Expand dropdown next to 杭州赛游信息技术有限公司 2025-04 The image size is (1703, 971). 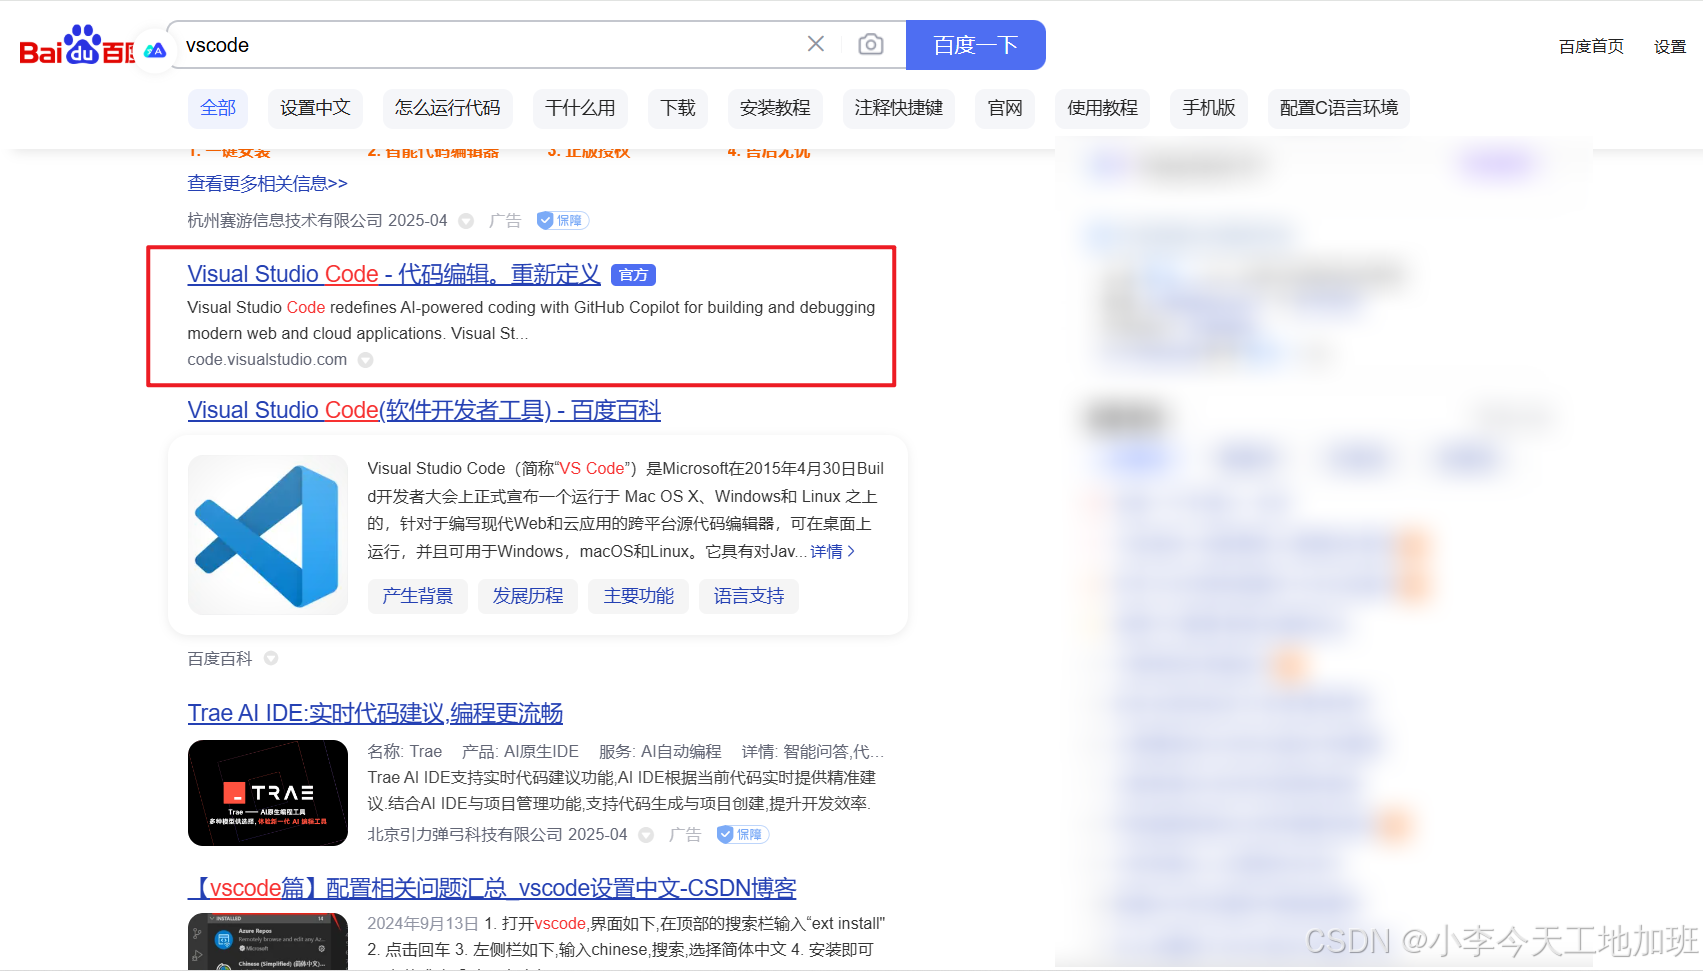(x=466, y=221)
